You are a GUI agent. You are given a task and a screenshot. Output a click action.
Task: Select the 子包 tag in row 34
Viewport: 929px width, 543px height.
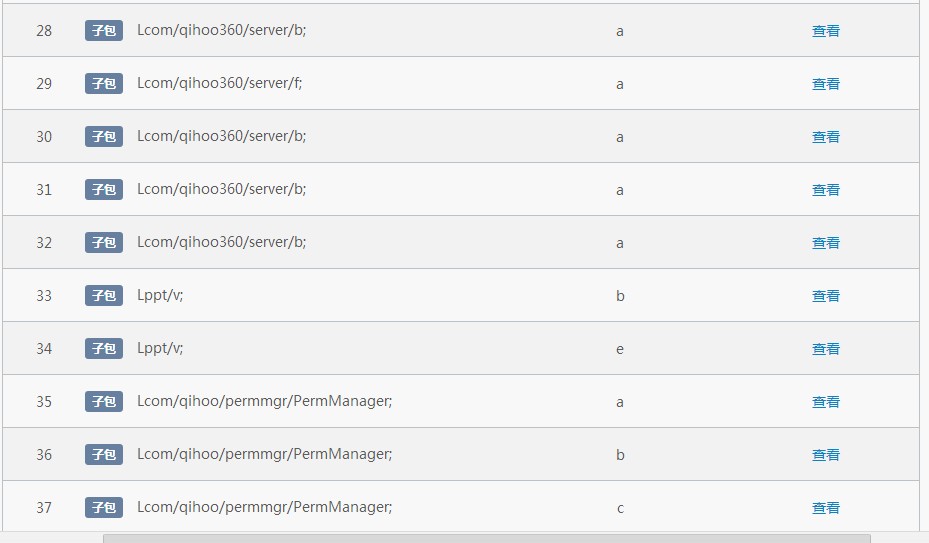point(104,349)
